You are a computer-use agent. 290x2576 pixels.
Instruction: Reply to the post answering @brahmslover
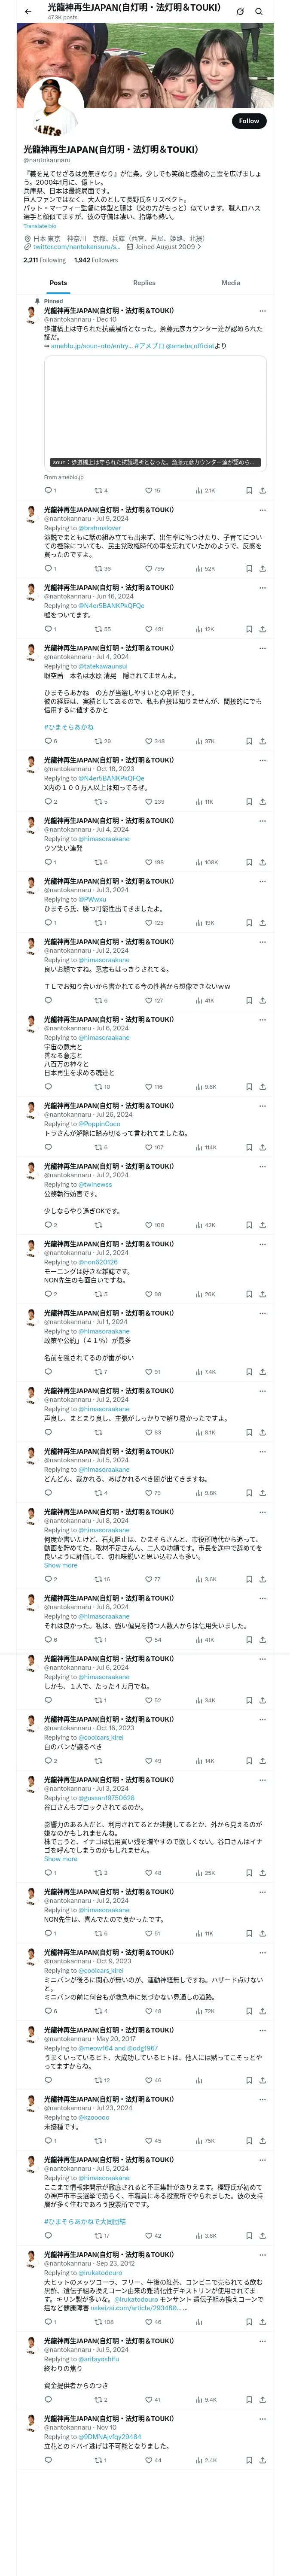[x=47, y=568]
